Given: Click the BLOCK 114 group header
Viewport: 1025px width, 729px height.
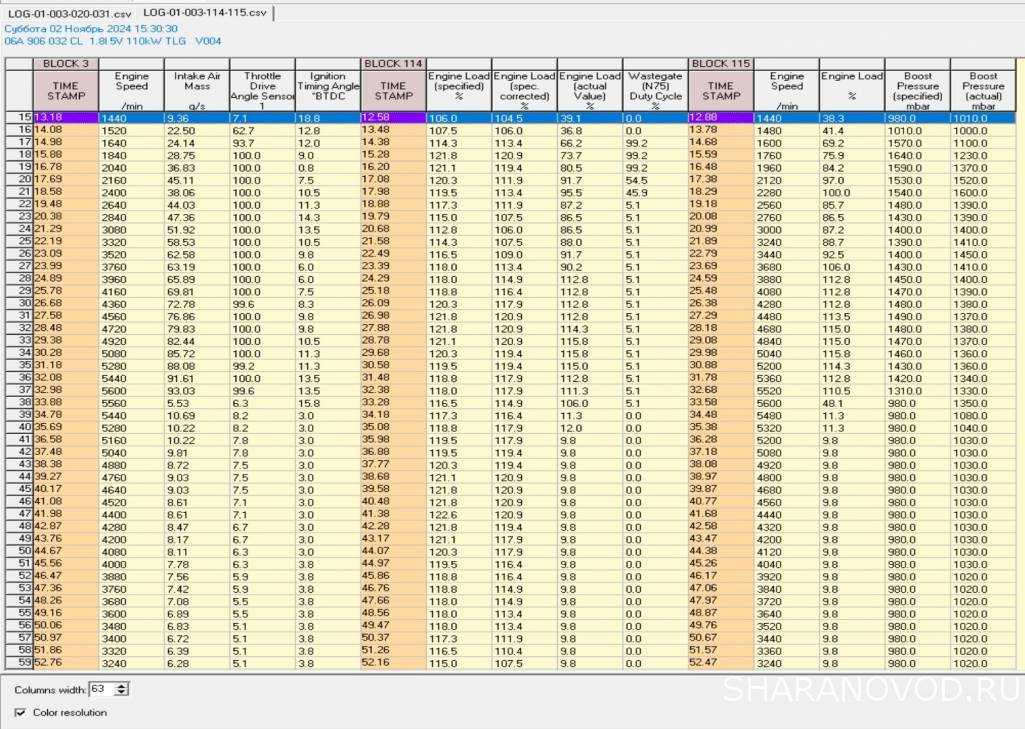Looking at the screenshot, I should point(393,63).
